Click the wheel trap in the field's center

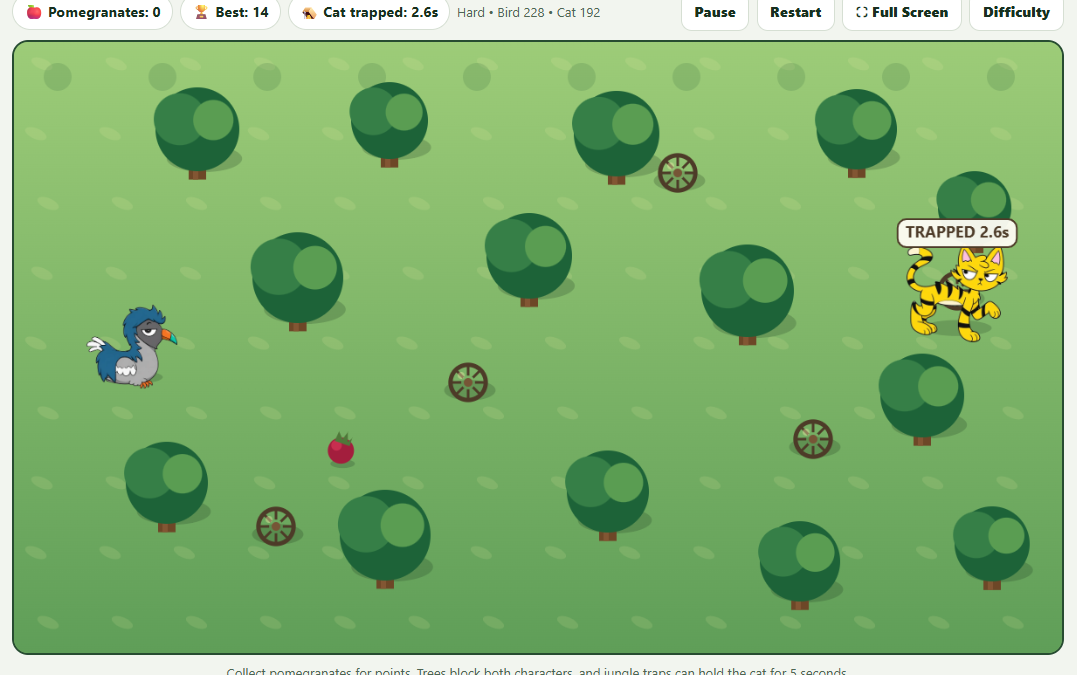468,382
